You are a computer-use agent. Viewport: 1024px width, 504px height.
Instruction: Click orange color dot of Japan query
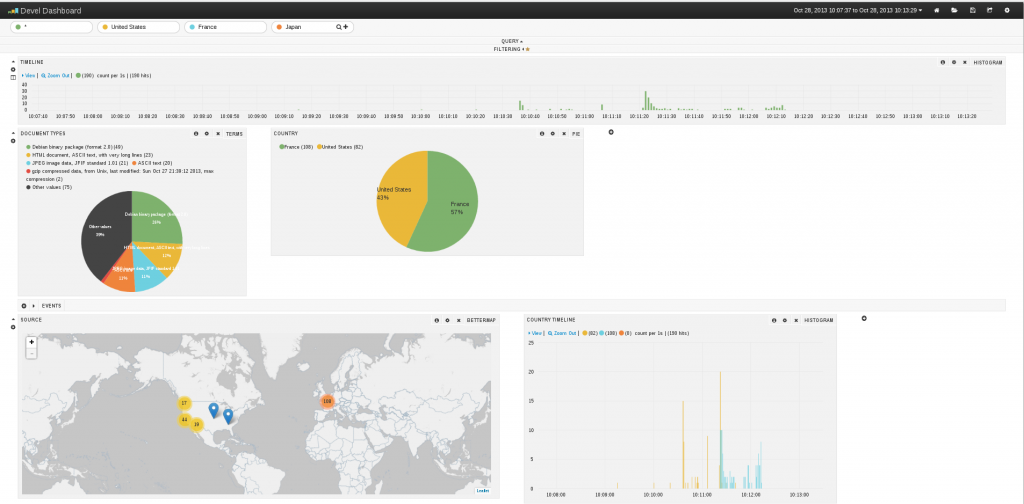280,27
